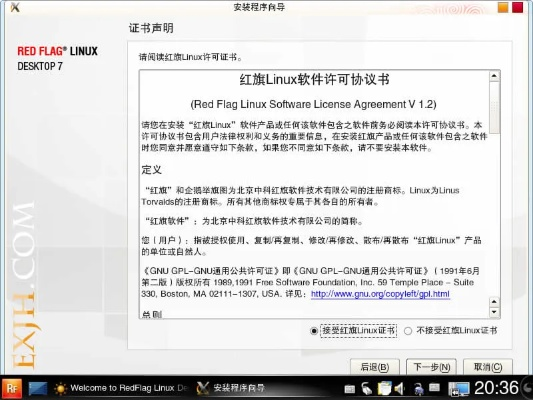Image resolution: width=533 pixels, height=400 pixels.
Task: Click the small card tray icon beside monitor
Action: point(435,387)
